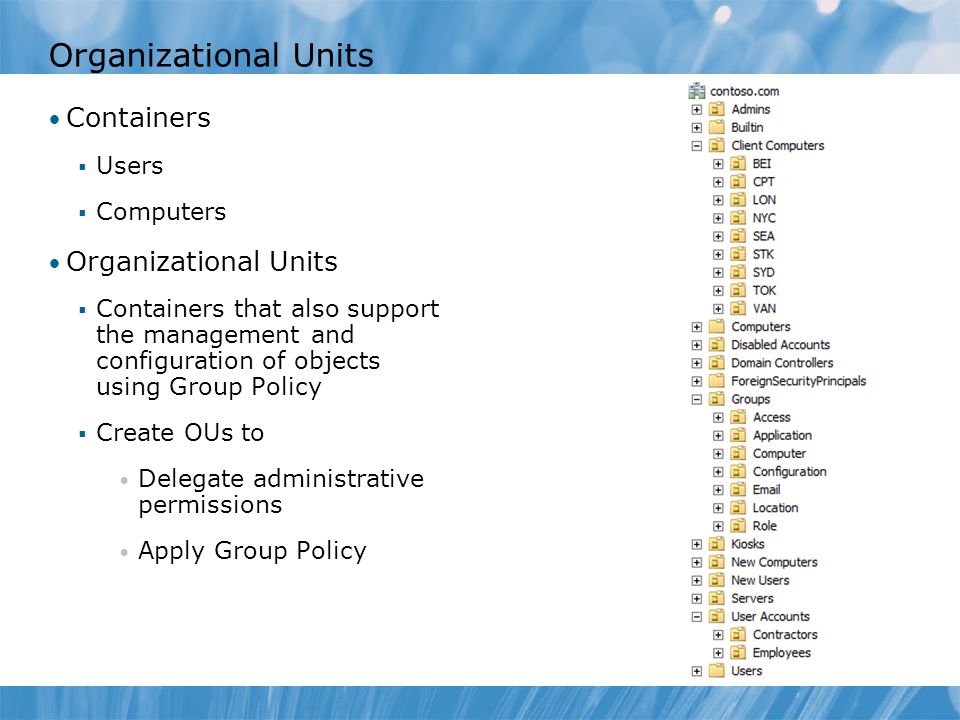Viewport: 960px width, 720px height.
Task: Click the Admins OU folder icon
Action: point(716,110)
